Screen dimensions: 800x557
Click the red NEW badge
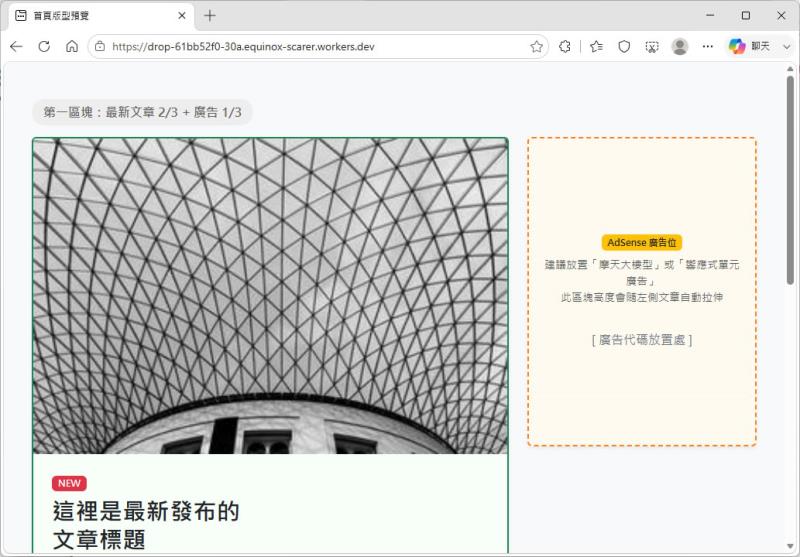click(x=69, y=483)
